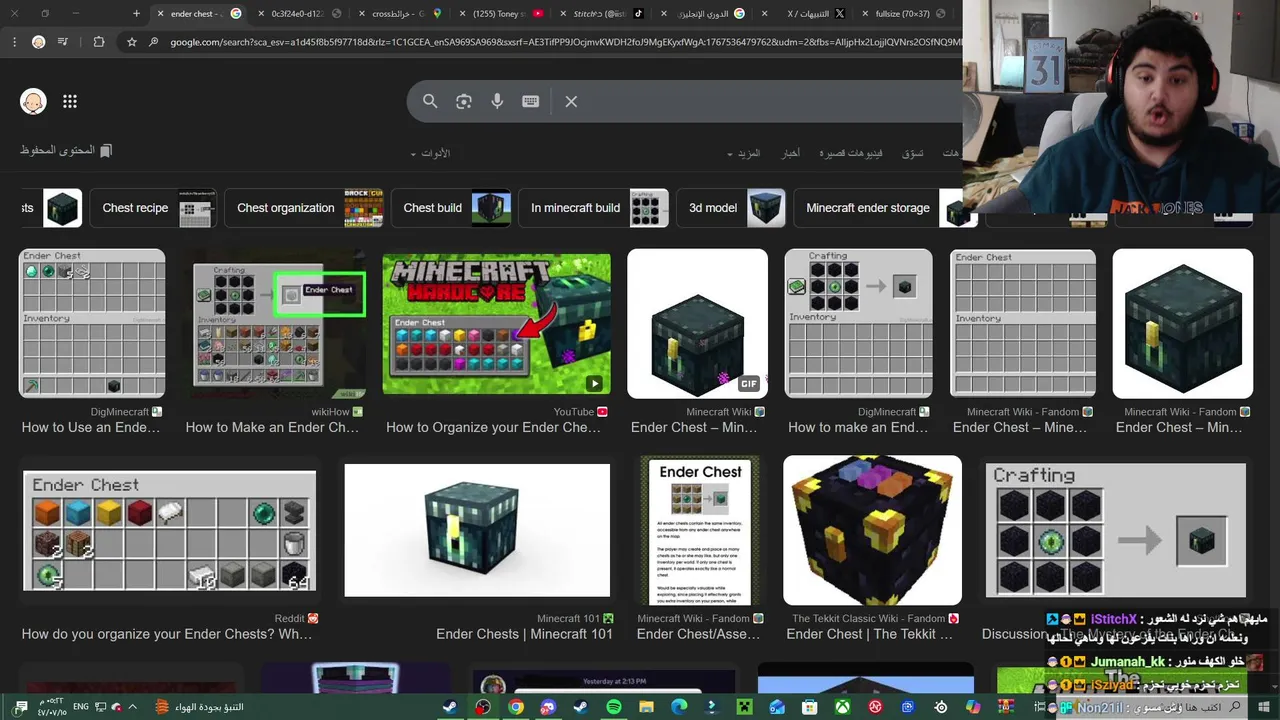
Task: Launch Microsoft Edge from the taskbar
Action: 679,707
